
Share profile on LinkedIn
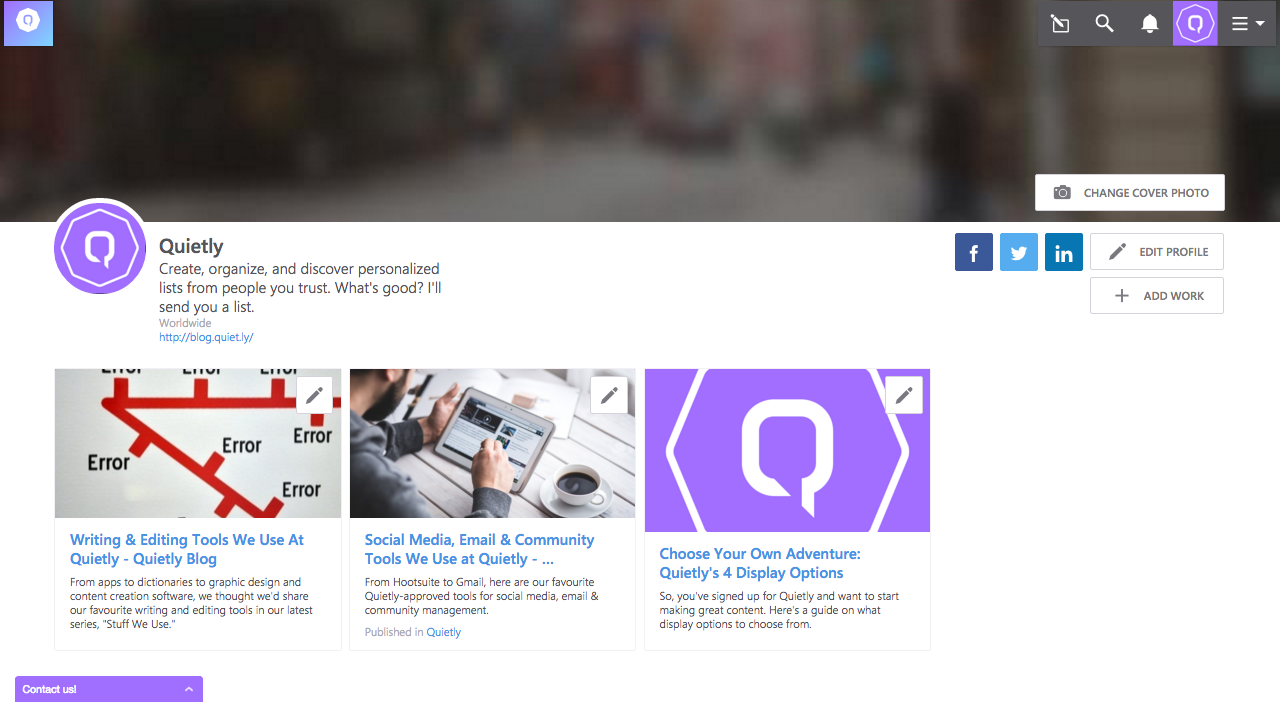(x=1064, y=252)
